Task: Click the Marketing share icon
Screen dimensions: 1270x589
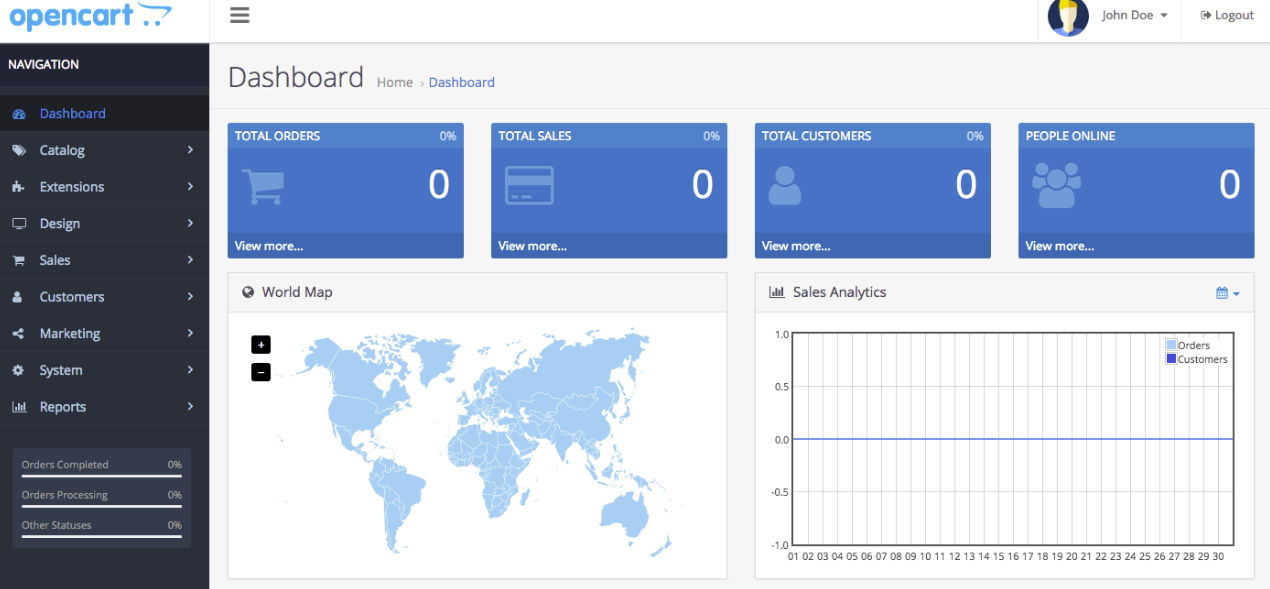Action: click(18, 334)
